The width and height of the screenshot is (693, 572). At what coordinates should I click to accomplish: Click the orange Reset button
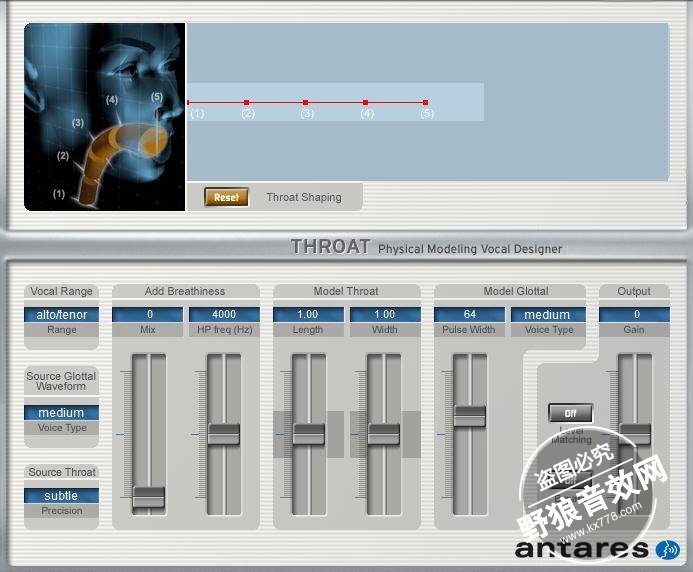[226, 197]
